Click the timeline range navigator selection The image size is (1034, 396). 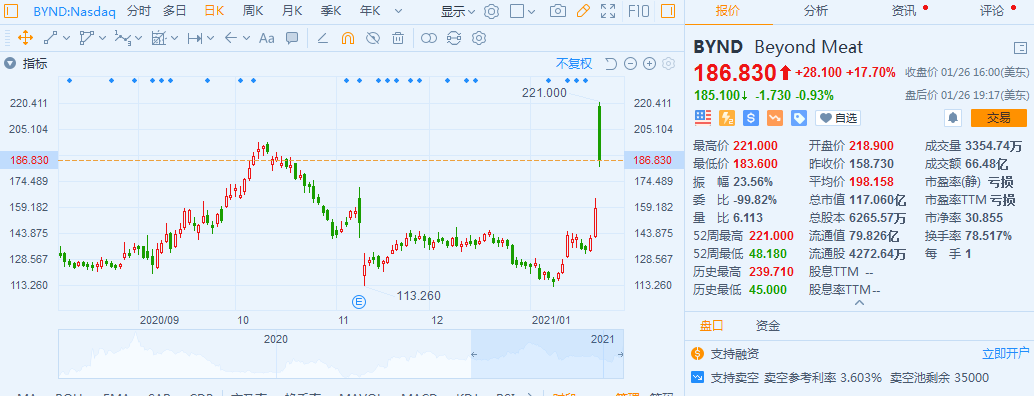[x=547, y=354]
